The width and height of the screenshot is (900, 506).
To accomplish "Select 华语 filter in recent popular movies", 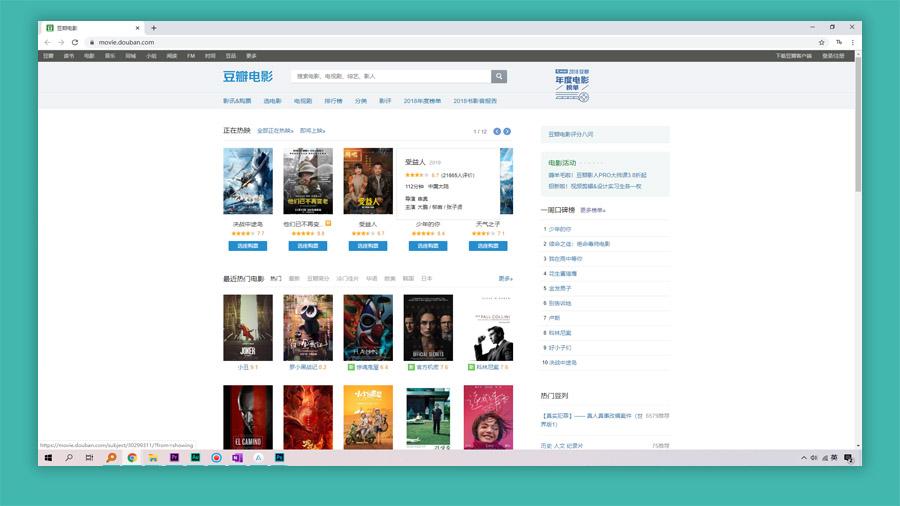I will pos(372,279).
